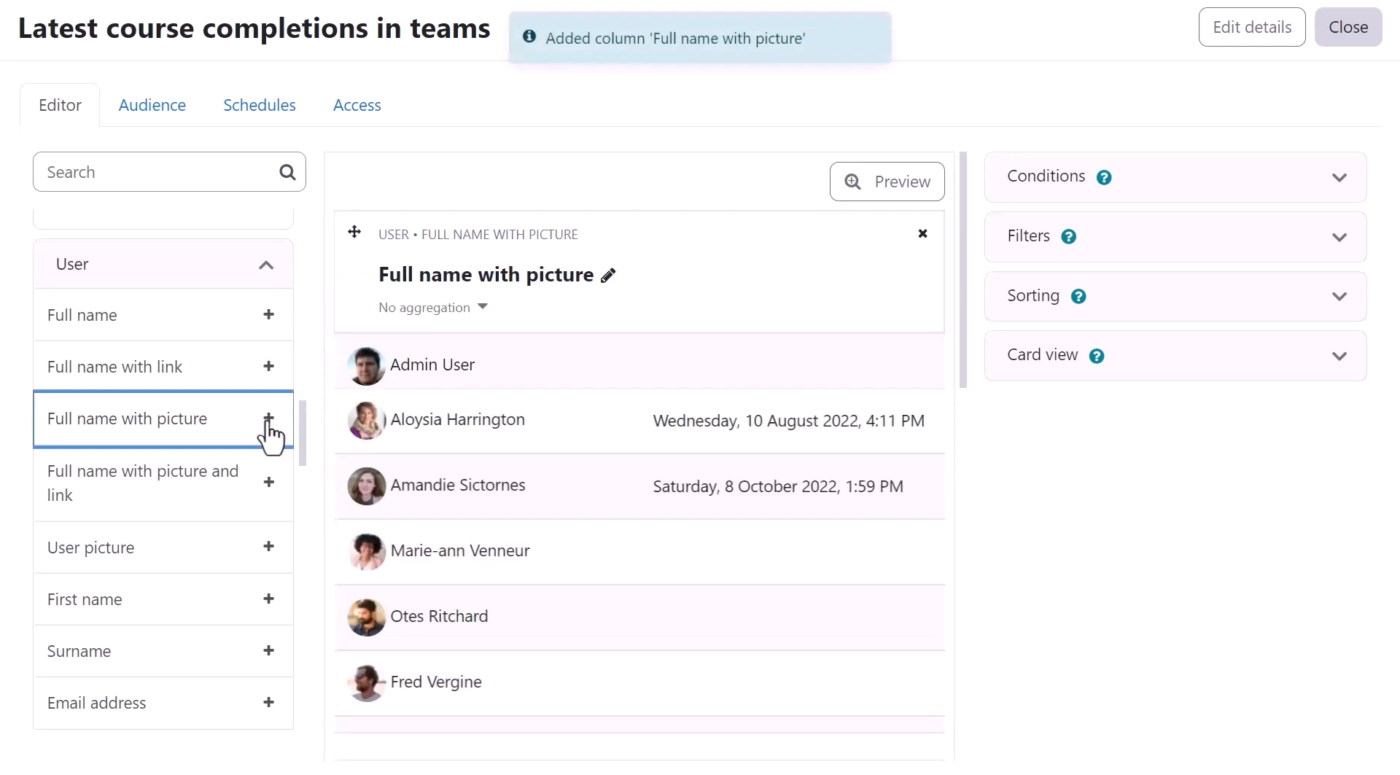Screen dimensions: 1400x775
Task: Open the No aggregation dropdown
Action: [433, 307]
